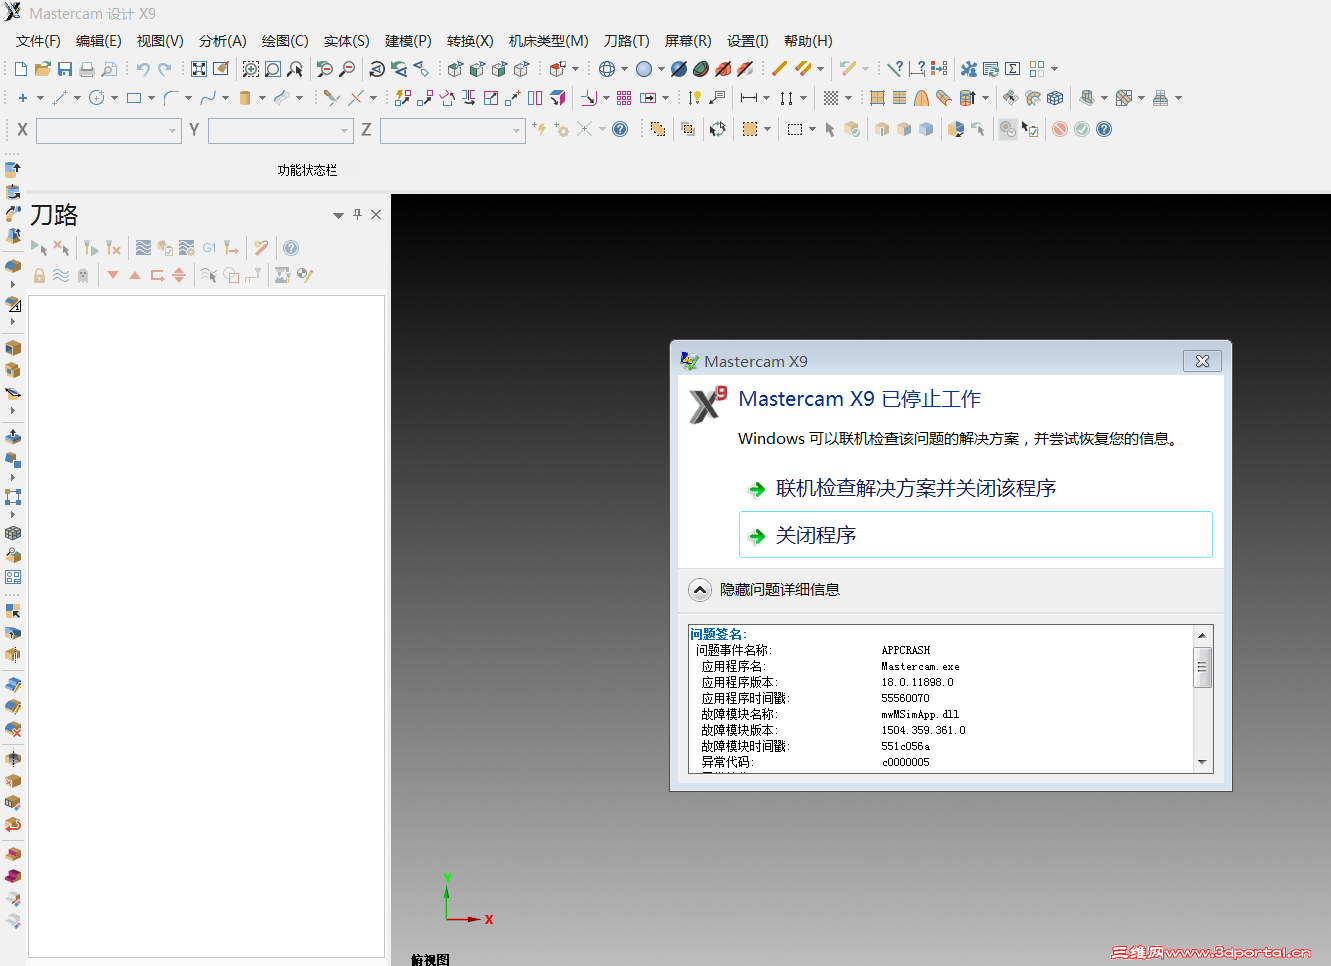This screenshot has width=1331, height=966.
Task: Open the 帮助(H) menu
Action: tap(808, 41)
